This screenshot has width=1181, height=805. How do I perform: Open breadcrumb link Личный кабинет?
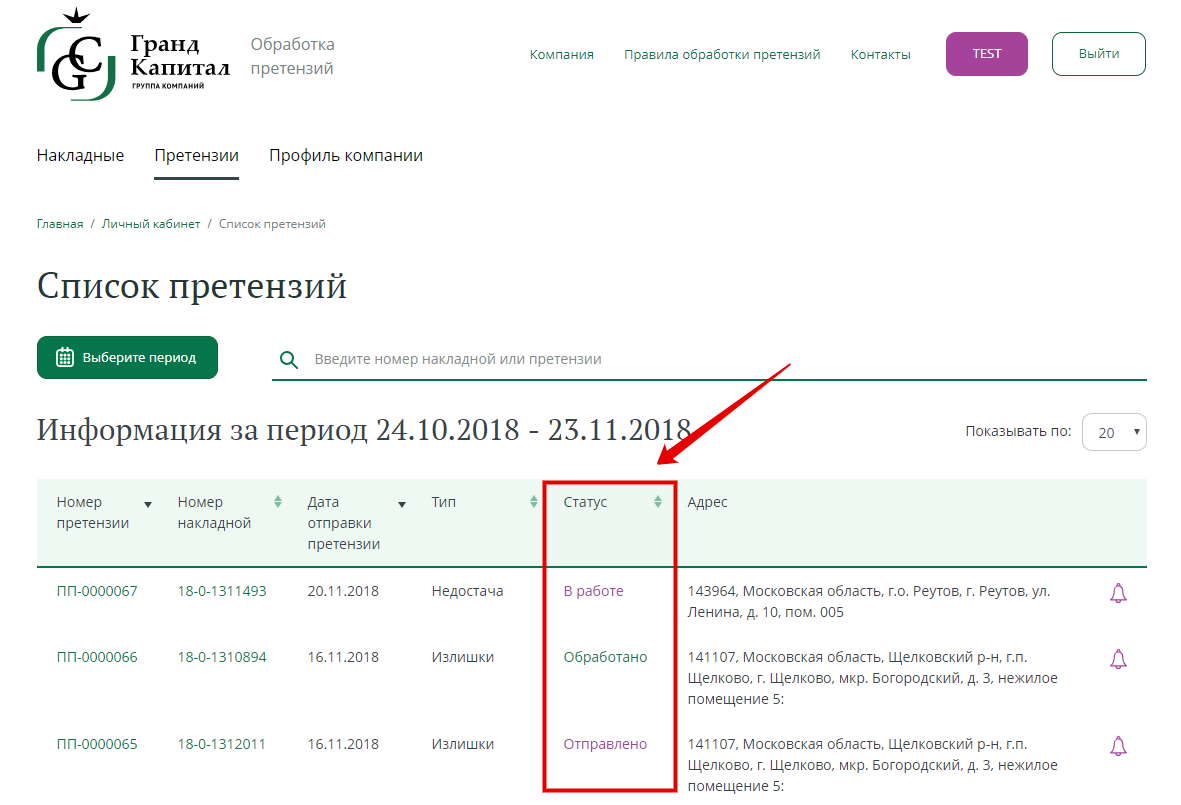tap(151, 224)
